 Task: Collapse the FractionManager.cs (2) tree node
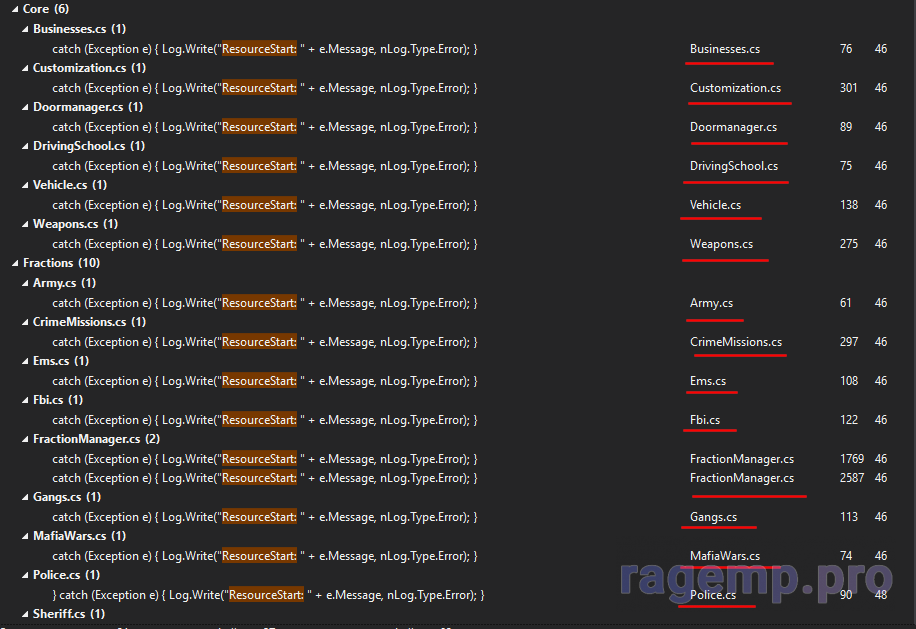25,439
